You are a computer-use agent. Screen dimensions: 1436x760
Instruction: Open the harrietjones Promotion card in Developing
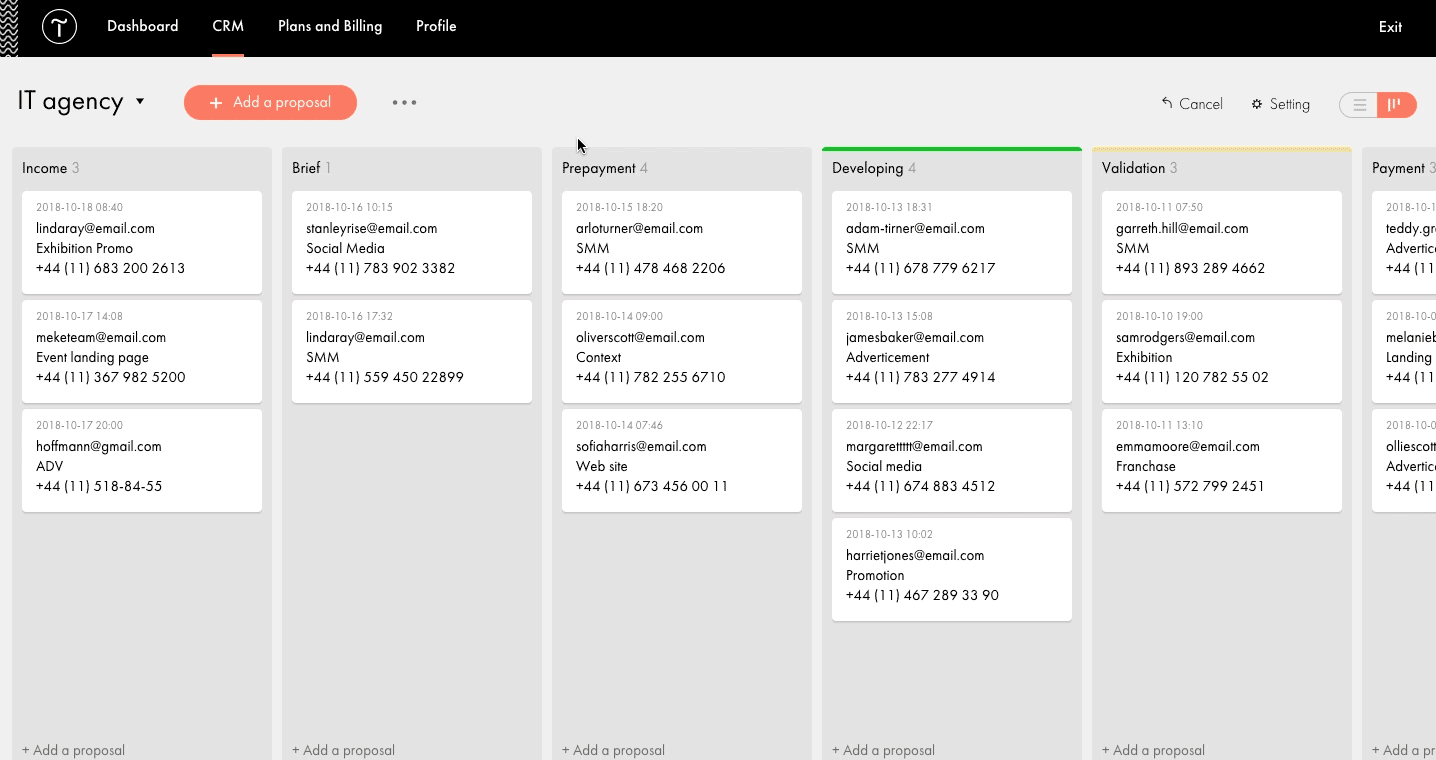[951, 569]
